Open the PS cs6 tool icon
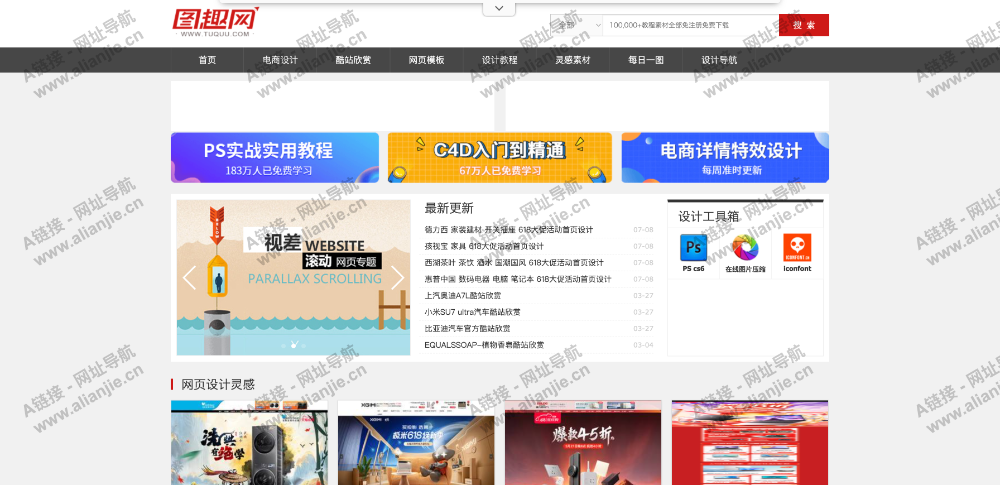This screenshot has height=485, width=1000. [x=693, y=247]
